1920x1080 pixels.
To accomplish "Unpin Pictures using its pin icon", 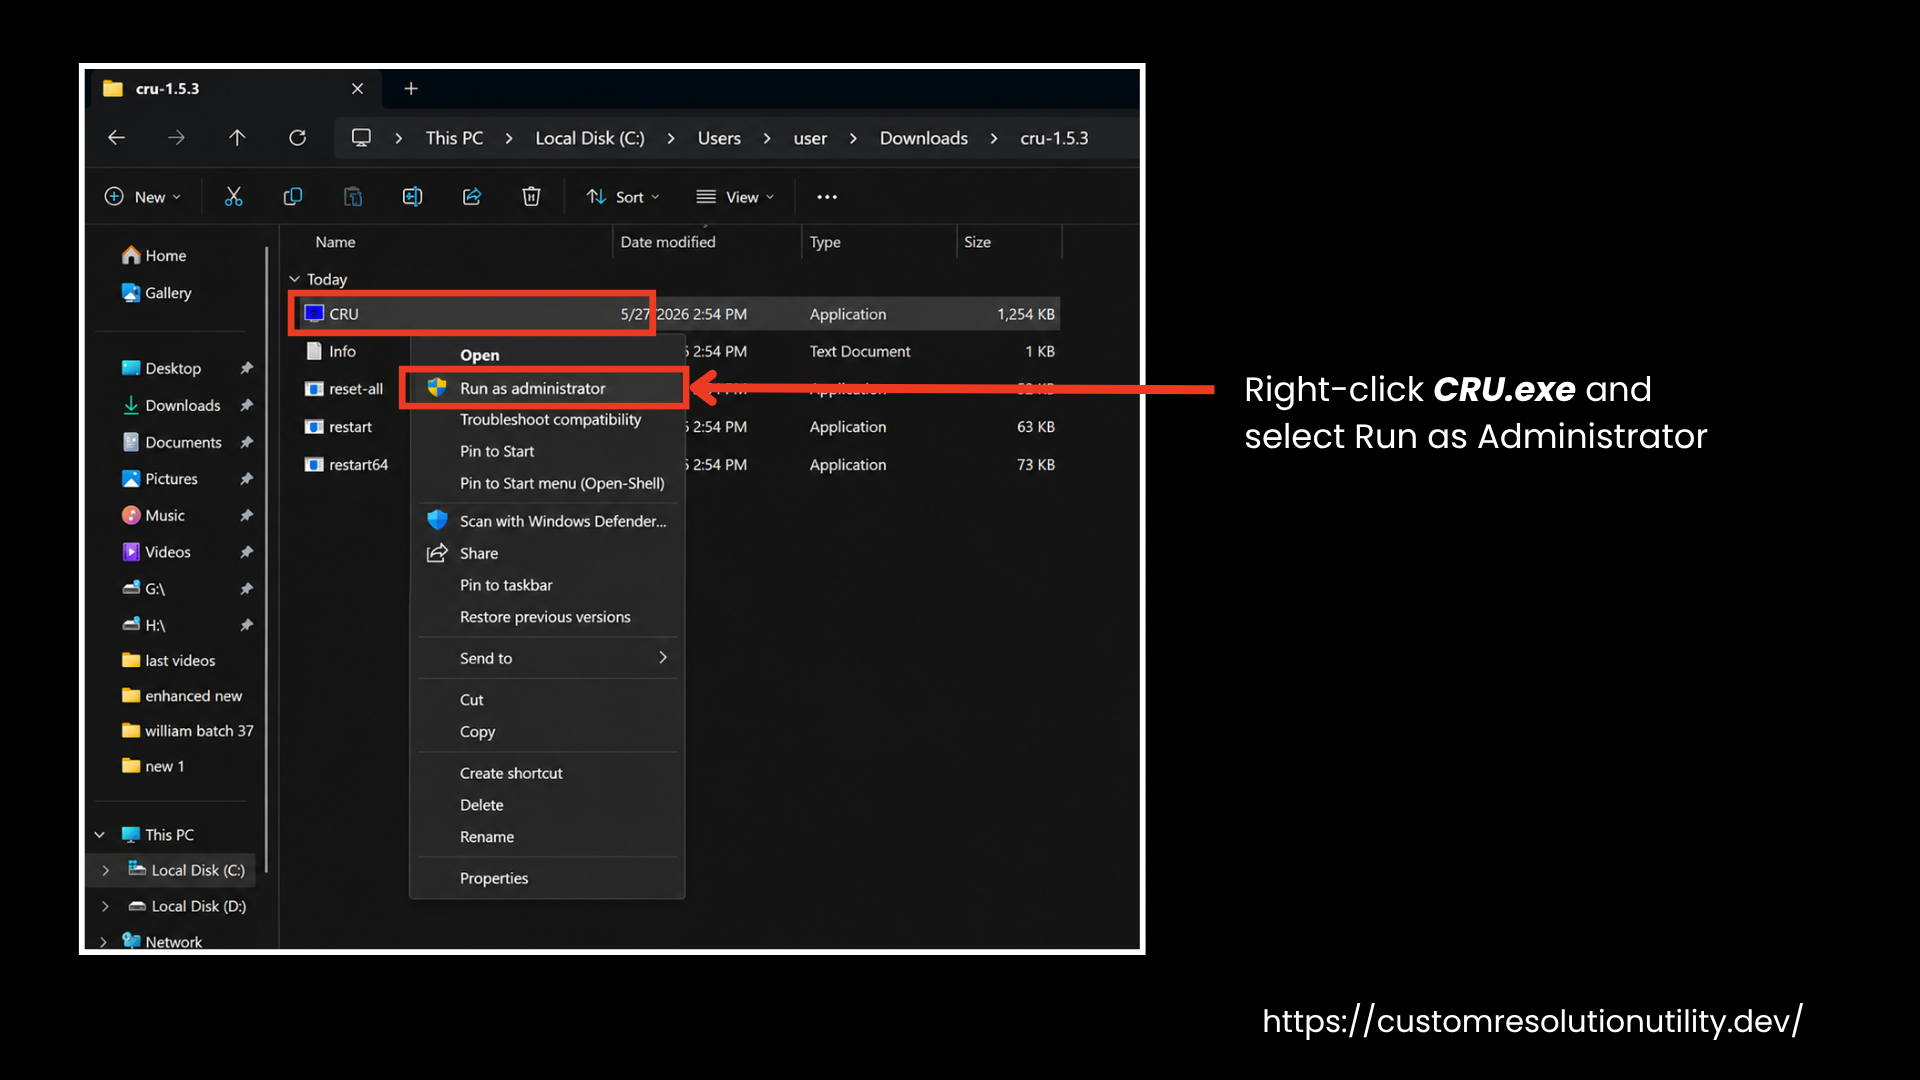I will pos(246,479).
